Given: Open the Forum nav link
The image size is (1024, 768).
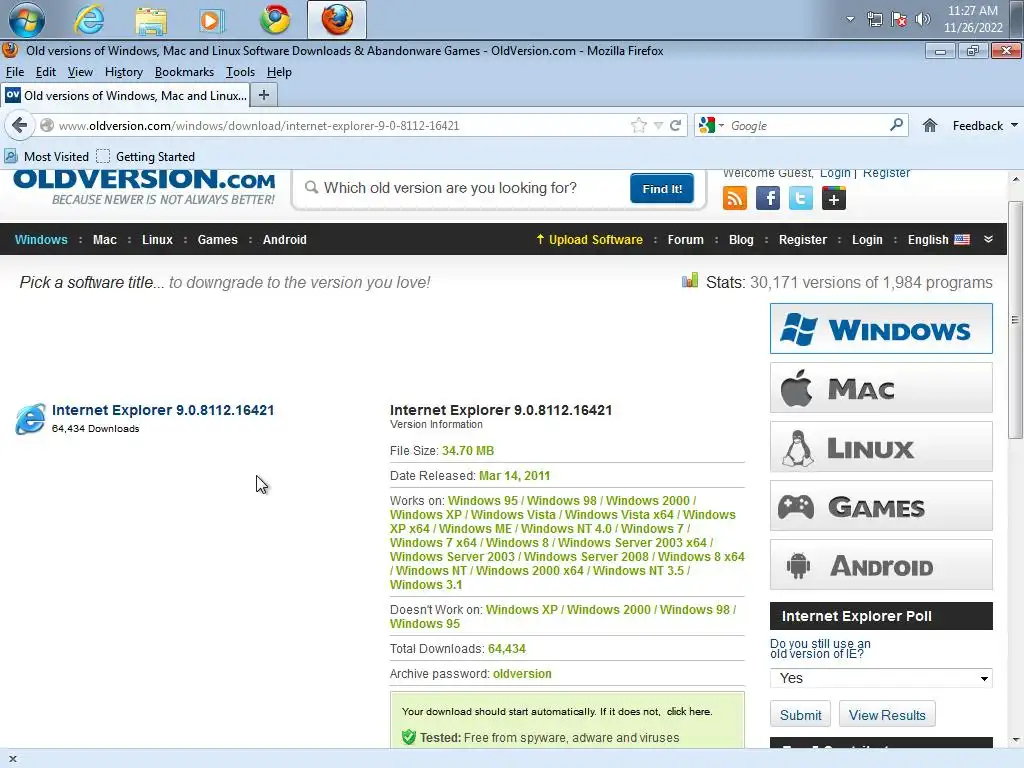Looking at the screenshot, I should 686,240.
